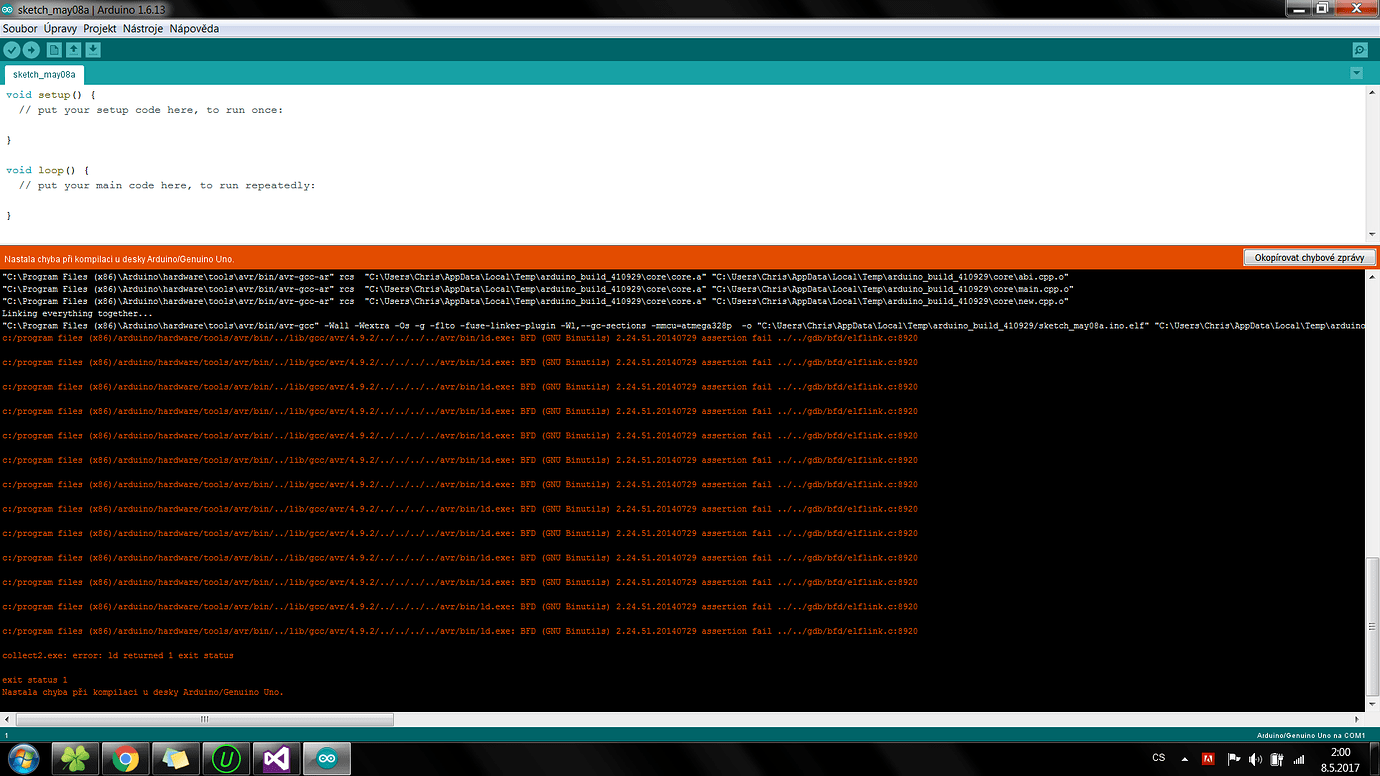Open the Nástroje menu
The image size is (1380, 776).
pos(142,28)
